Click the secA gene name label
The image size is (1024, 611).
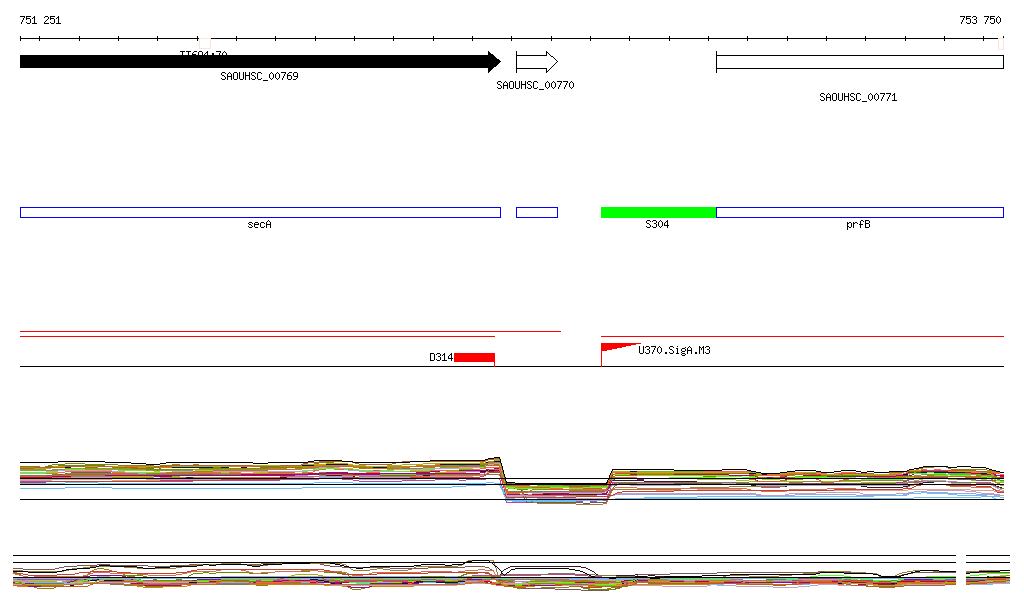point(260,225)
